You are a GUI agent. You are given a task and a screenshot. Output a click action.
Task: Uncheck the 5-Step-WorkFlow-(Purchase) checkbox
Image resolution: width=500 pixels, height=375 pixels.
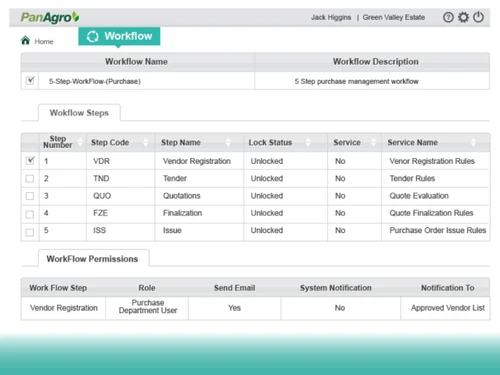30,81
